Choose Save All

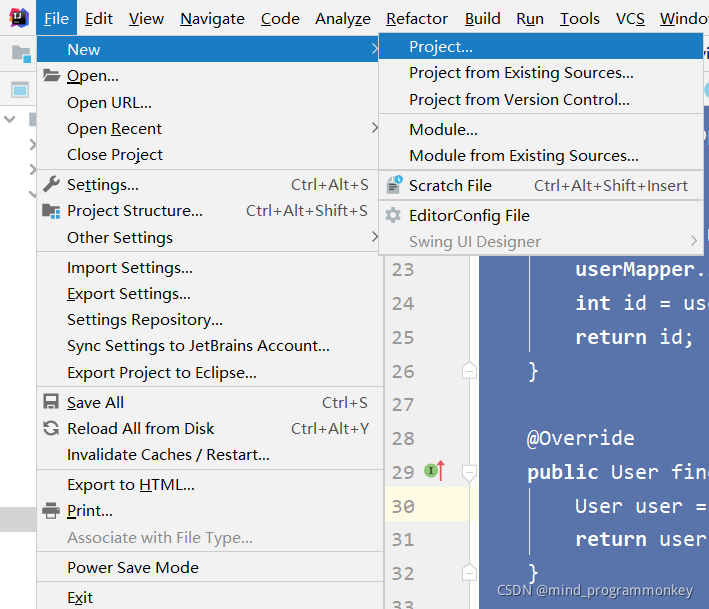(210, 402)
